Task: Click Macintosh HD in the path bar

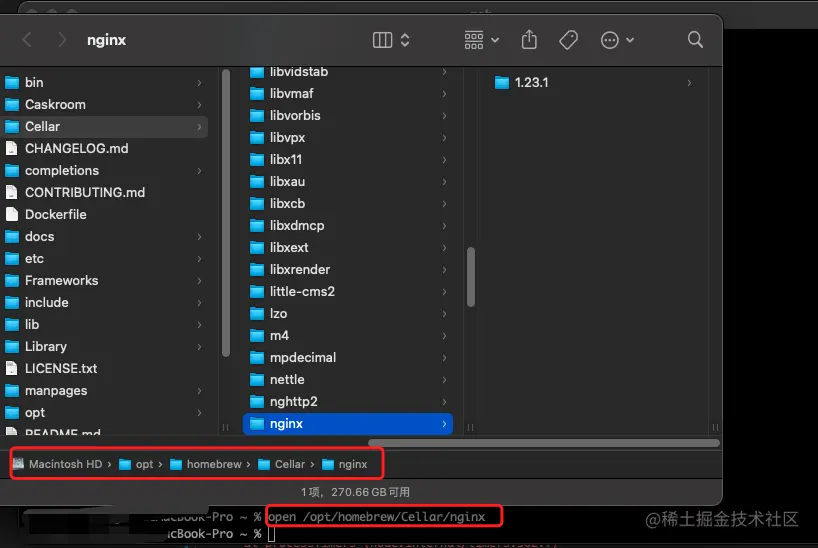Action: tap(57, 464)
